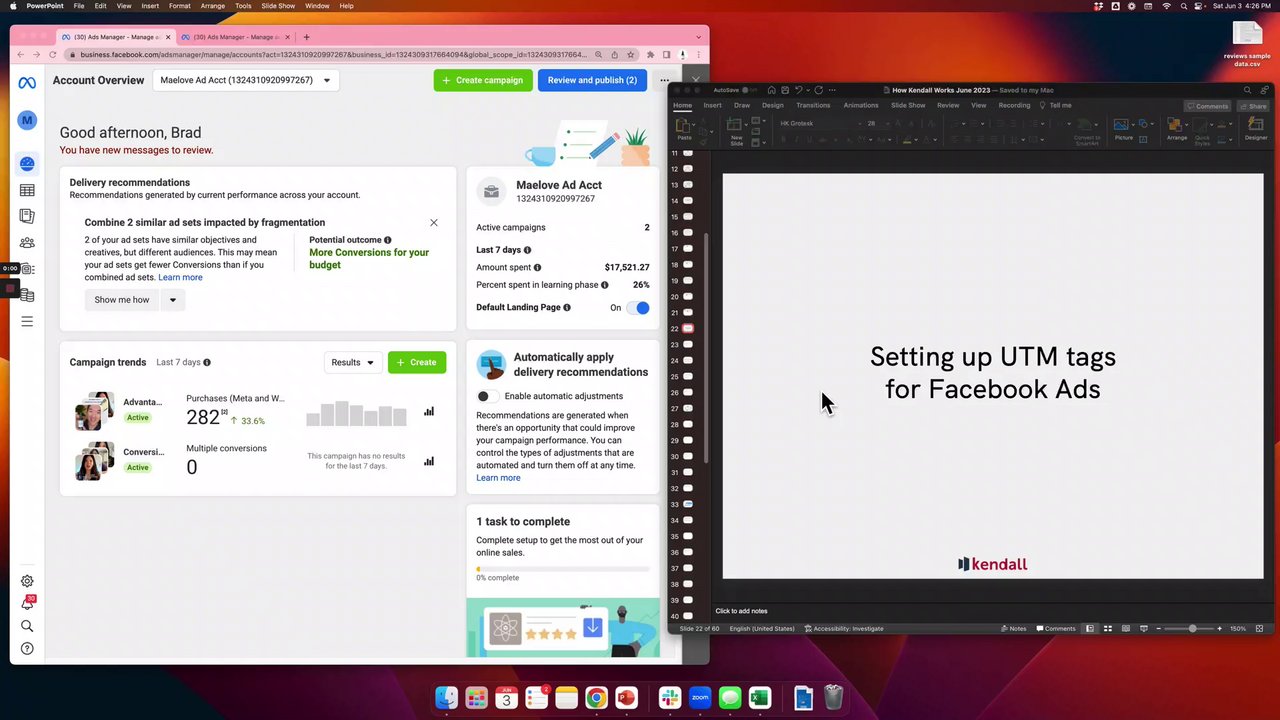
Task: Open three-dot more options in Ads Manager header
Action: (664, 80)
